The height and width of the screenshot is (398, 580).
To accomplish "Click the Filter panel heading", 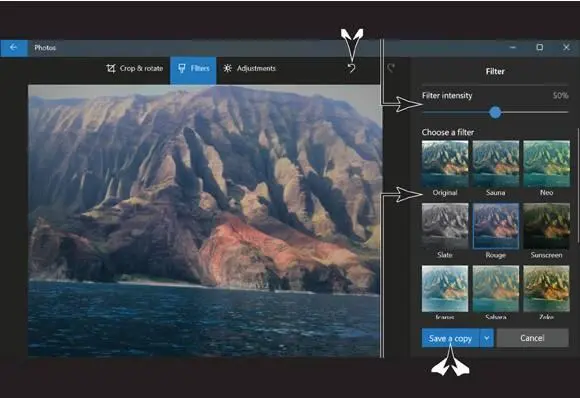I will pyautogui.click(x=495, y=71).
